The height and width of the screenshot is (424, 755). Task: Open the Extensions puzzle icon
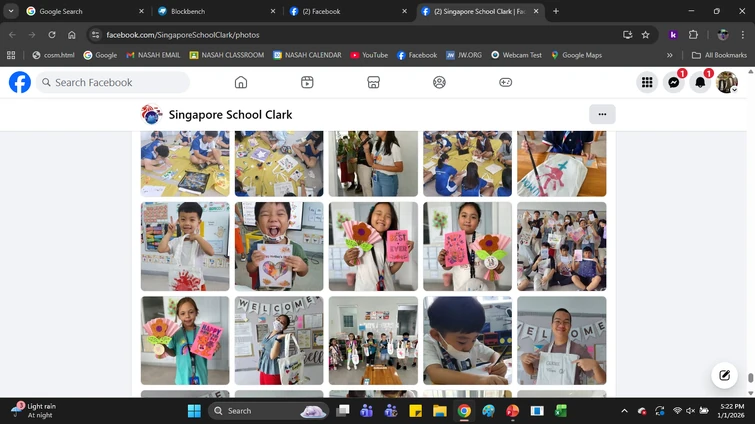pyautogui.click(x=693, y=35)
